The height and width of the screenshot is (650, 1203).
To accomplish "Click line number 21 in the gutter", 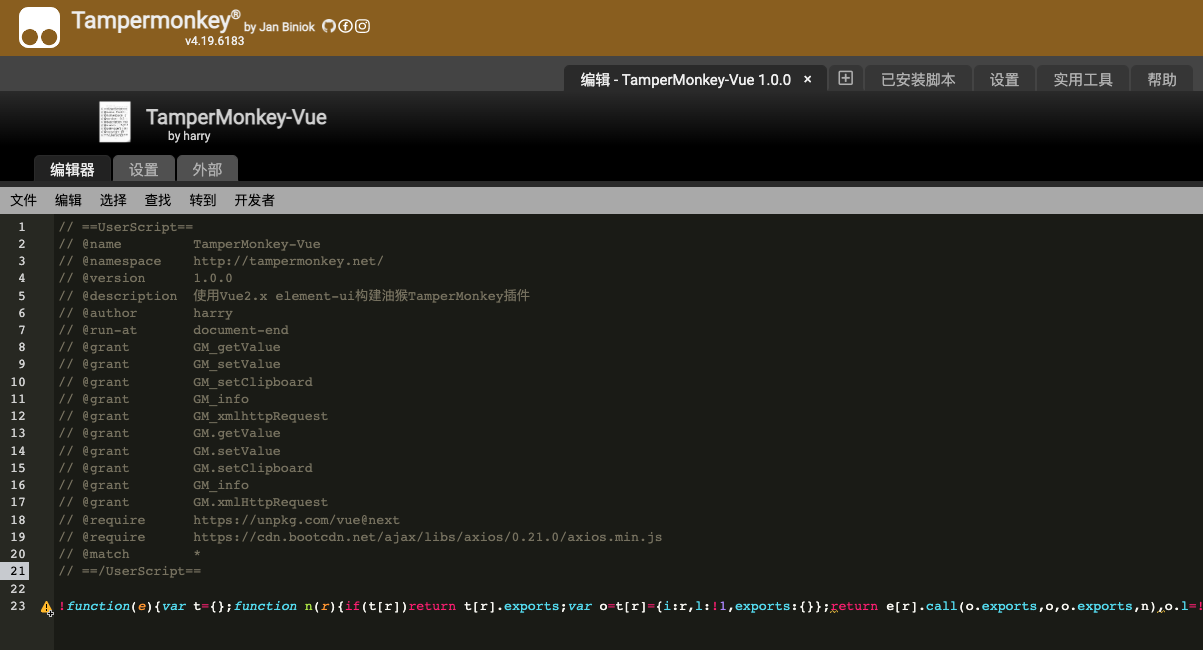I will (19, 571).
